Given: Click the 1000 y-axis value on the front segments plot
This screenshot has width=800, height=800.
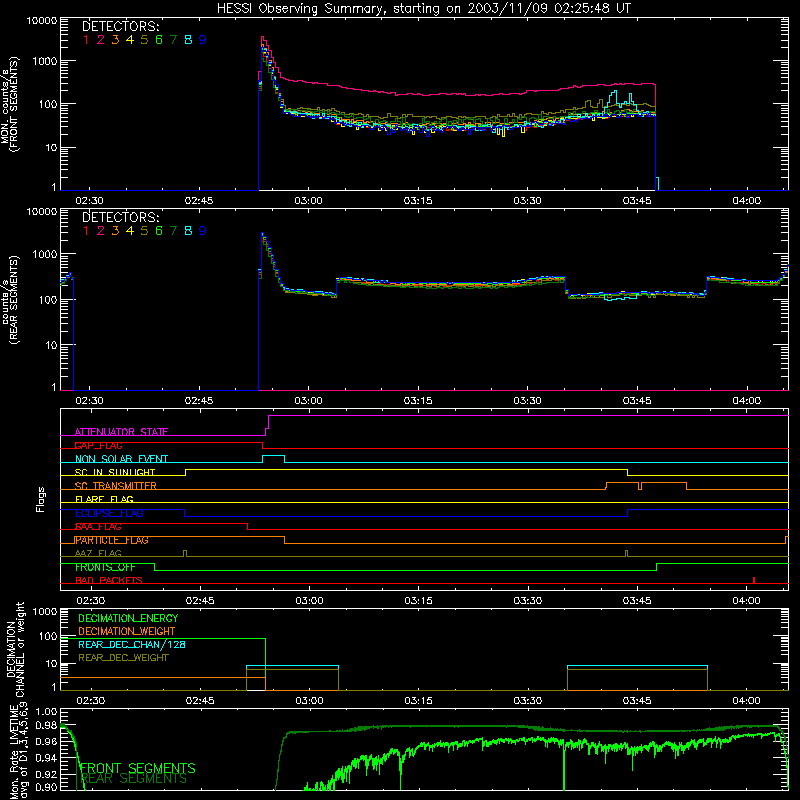Looking at the screenshot, I should pyautogui.click(x=44, y=61).
